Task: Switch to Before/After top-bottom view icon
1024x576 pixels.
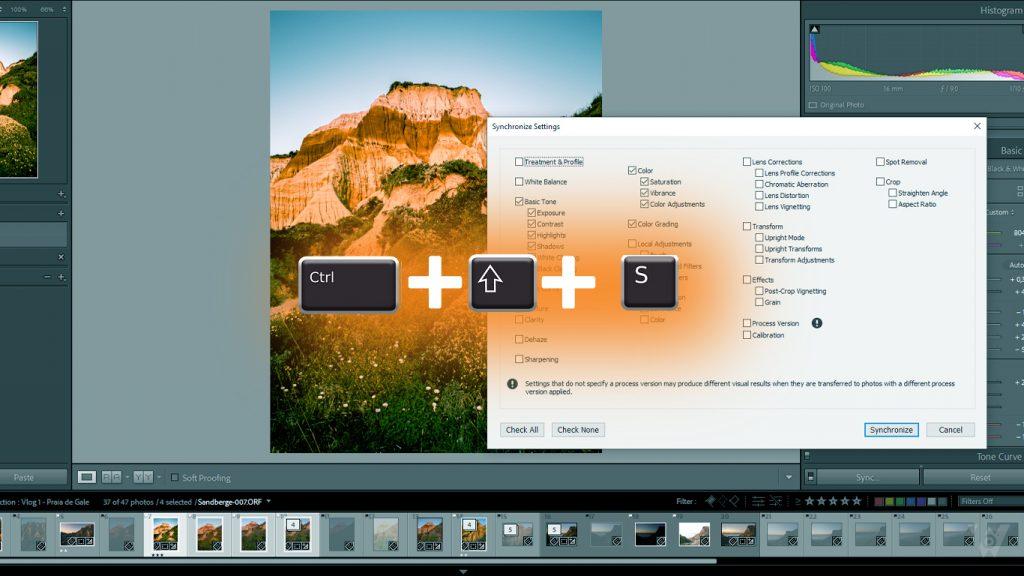Action: point(143,477)
